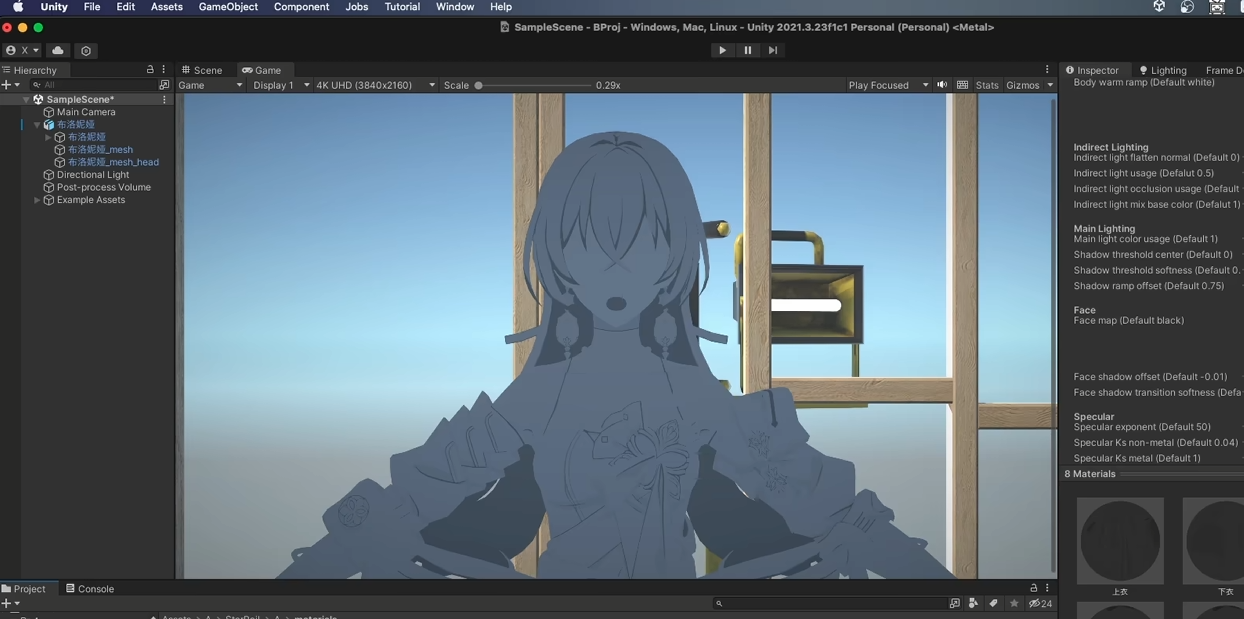Open the Gizmos dropdown arrow
The height and width of the screenshot is (619, 1244).
1050,85
